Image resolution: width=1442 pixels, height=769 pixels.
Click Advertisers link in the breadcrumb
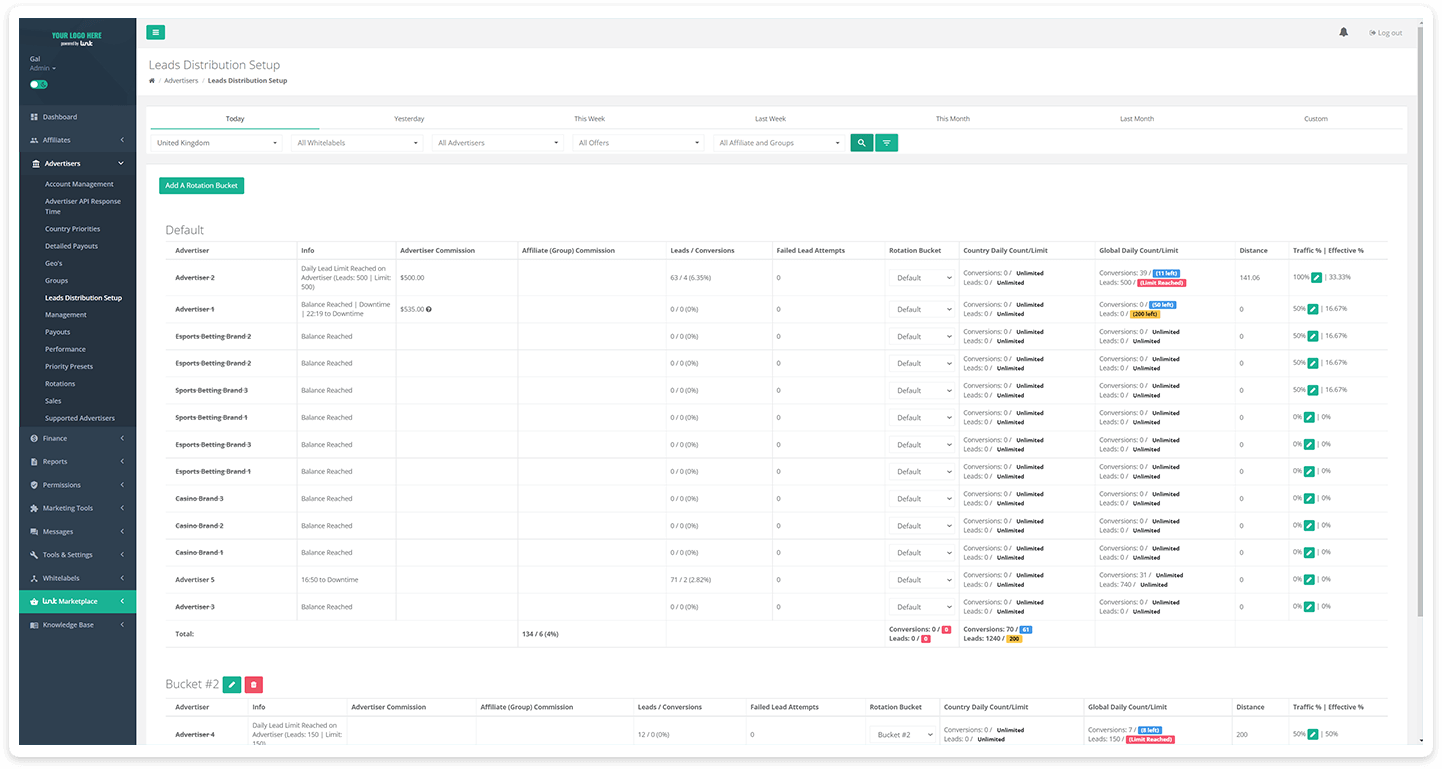pyautogui.click(x=181, y=80)
